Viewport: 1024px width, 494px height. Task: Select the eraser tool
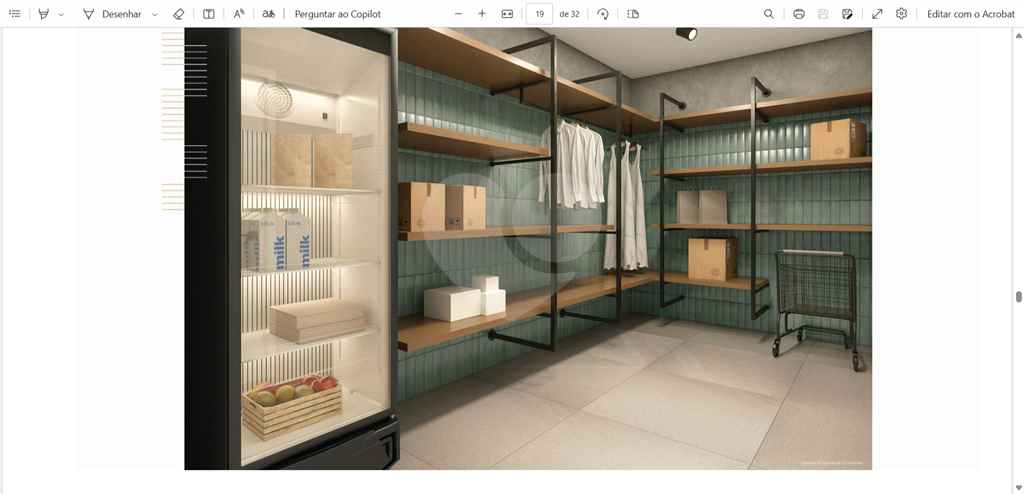(179, 14)
